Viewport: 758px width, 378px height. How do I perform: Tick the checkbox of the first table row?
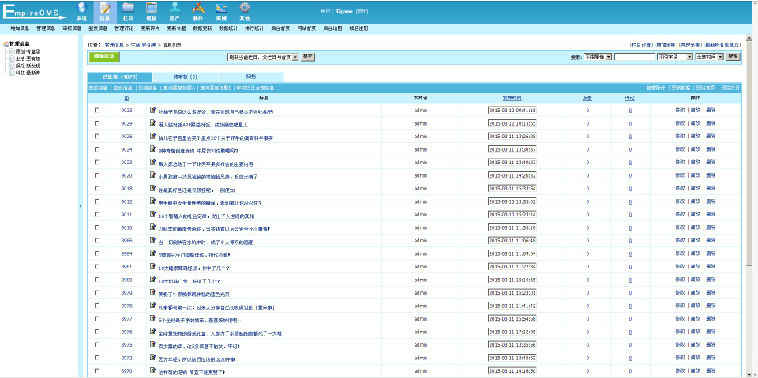tap(97, 110)
